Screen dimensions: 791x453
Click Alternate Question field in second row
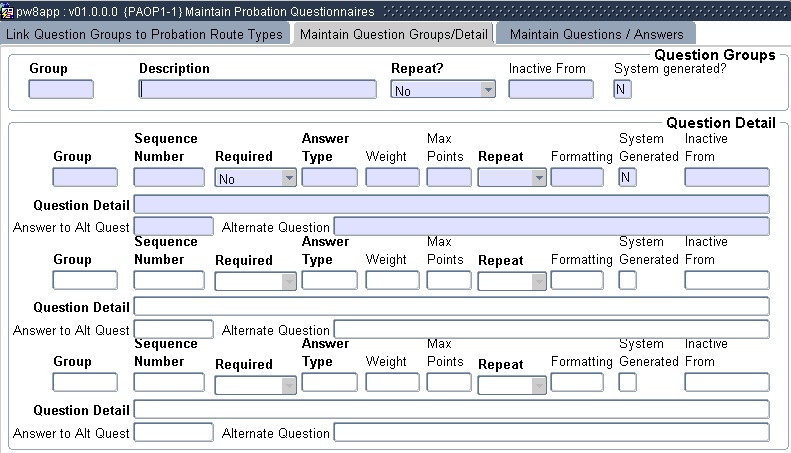click(x=551, y=329)
